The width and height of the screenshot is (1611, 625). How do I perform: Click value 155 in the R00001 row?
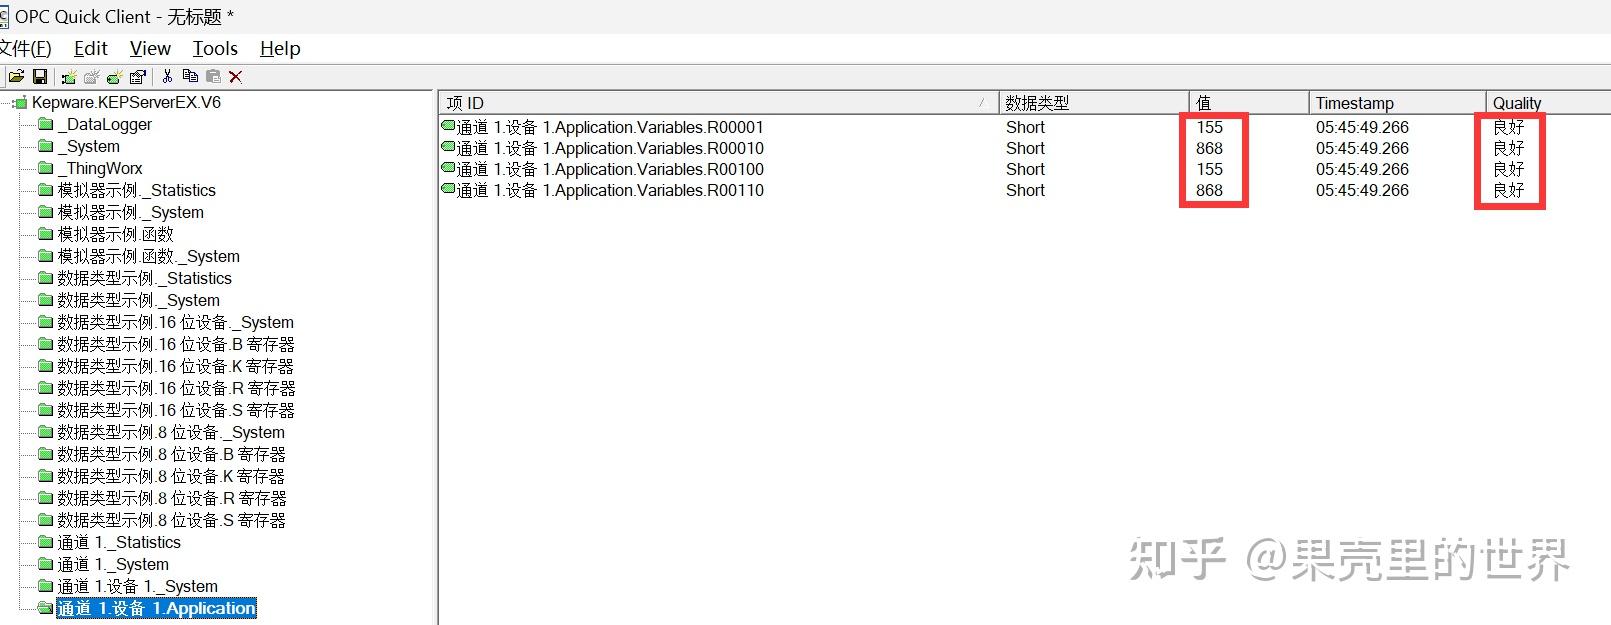click(1210, 127)
